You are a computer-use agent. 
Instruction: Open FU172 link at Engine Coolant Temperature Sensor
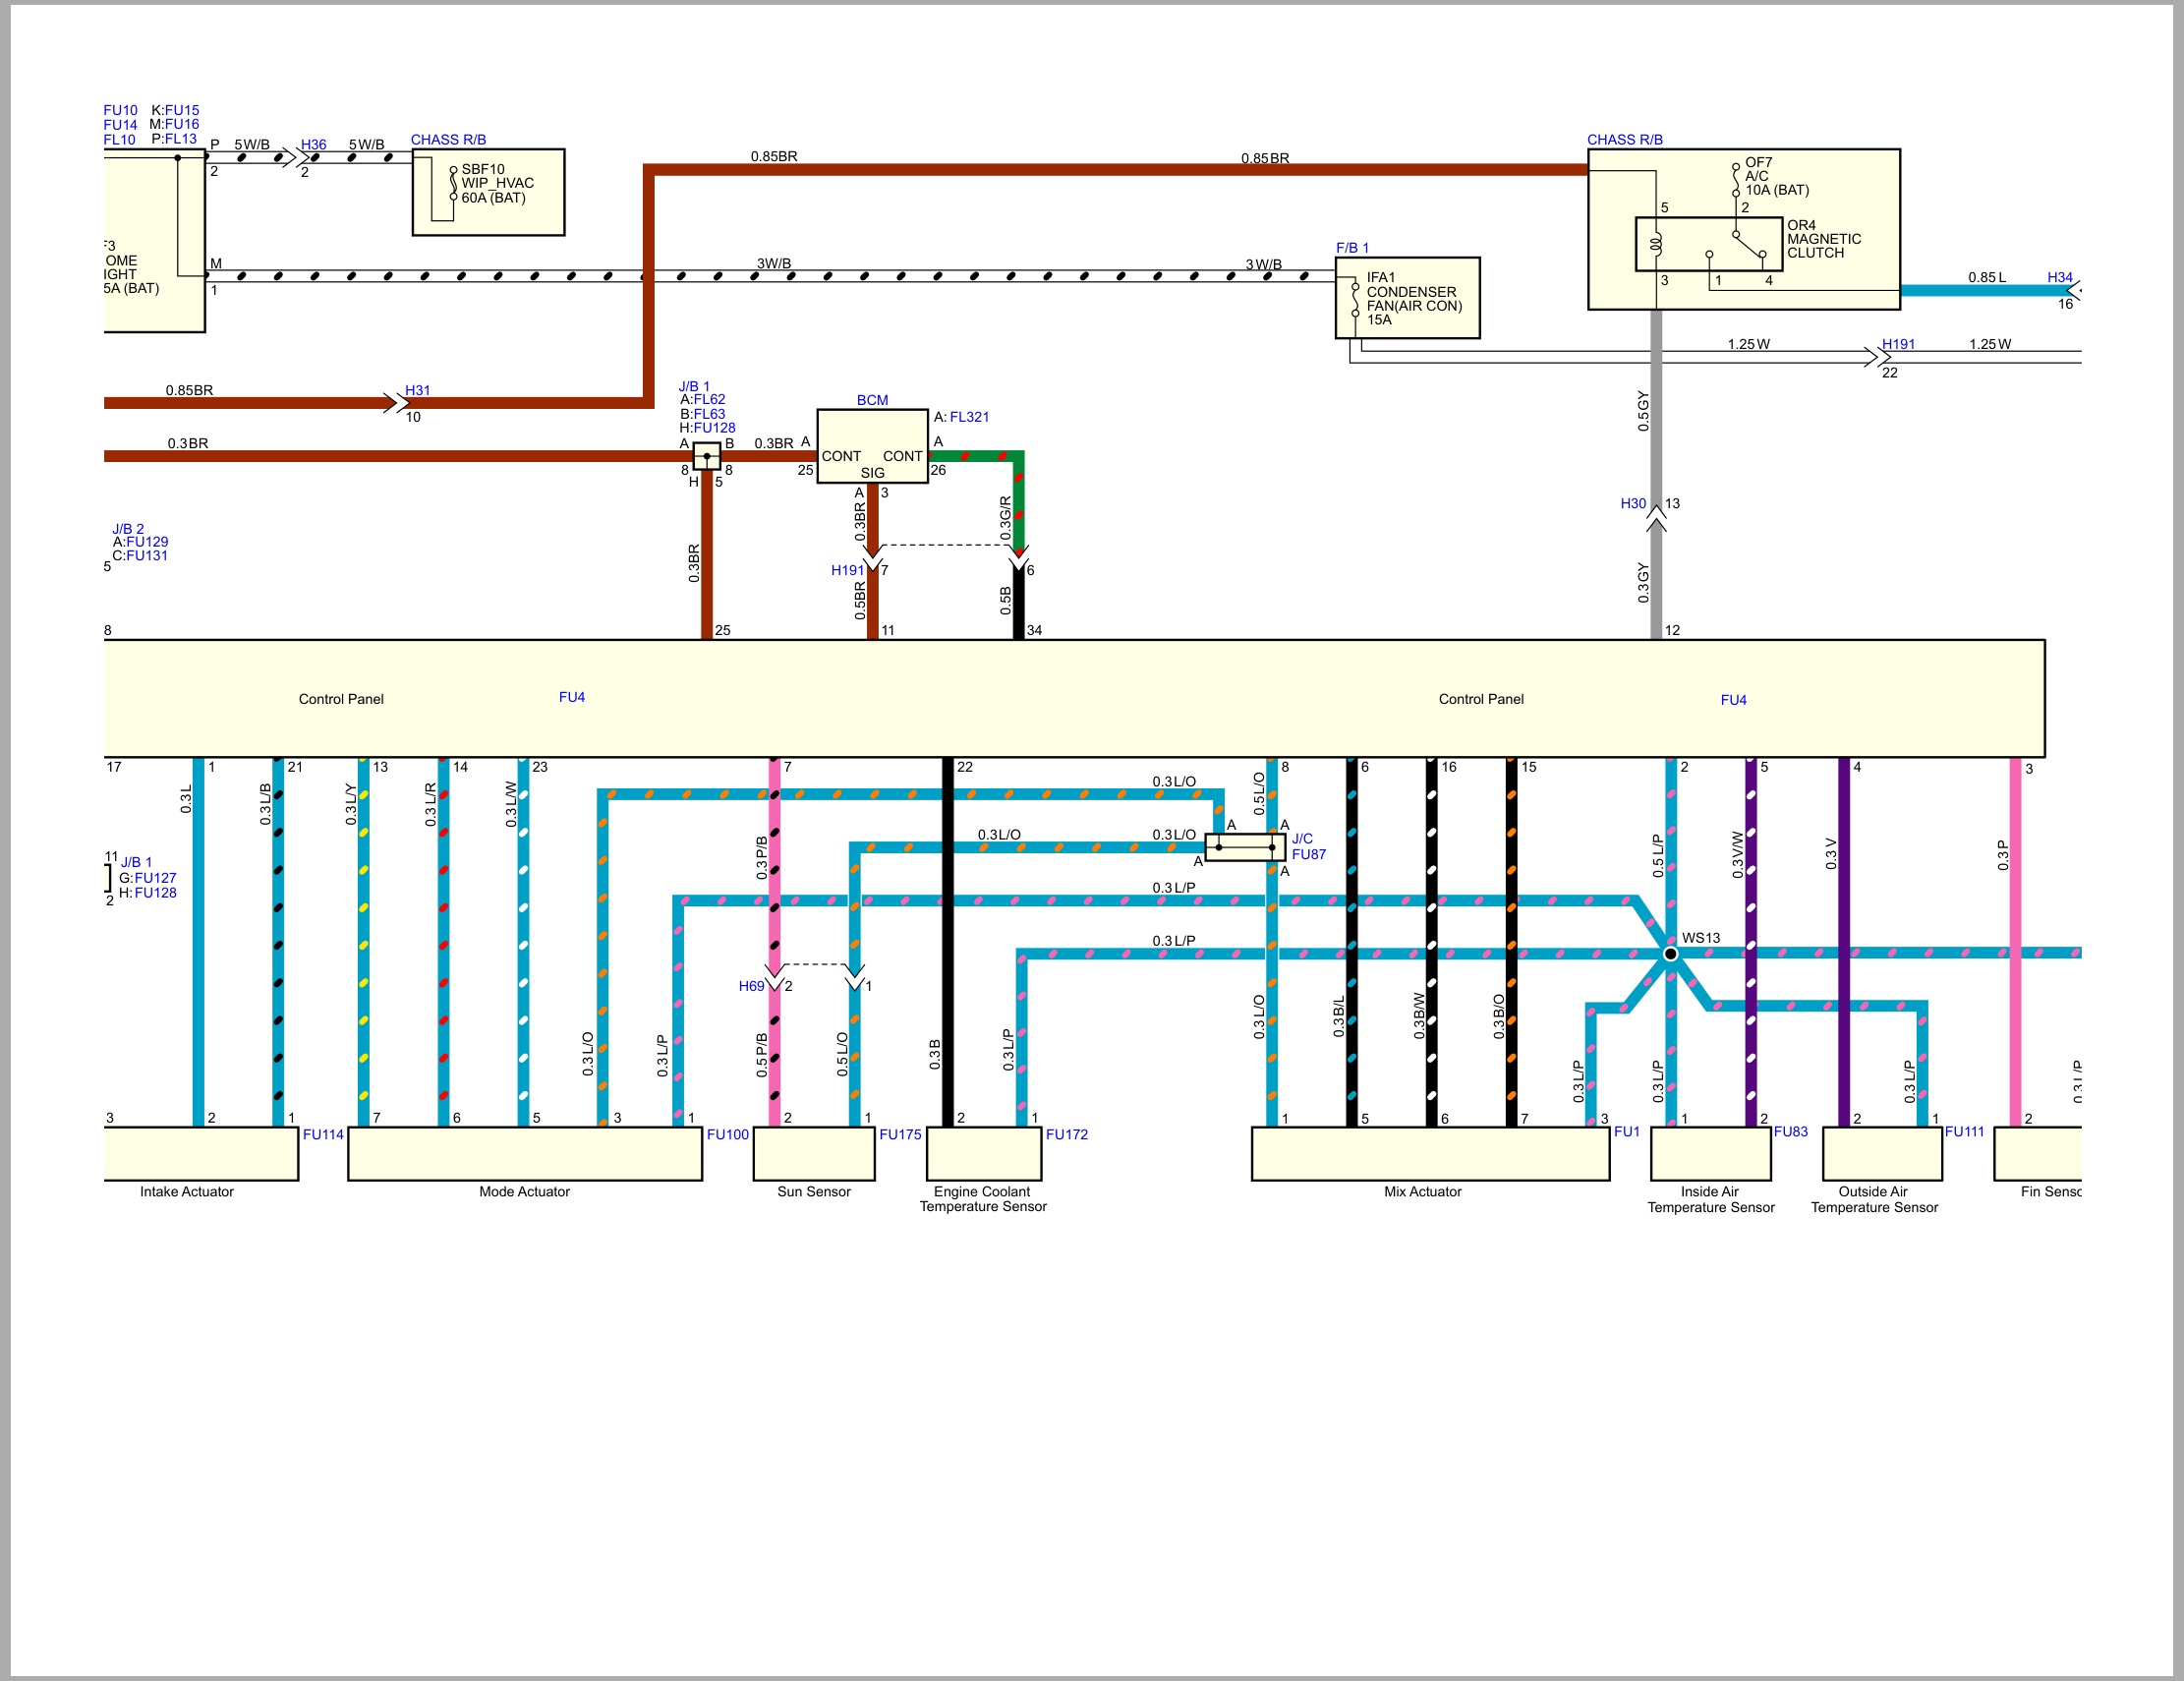(x=1066, y=1134)
